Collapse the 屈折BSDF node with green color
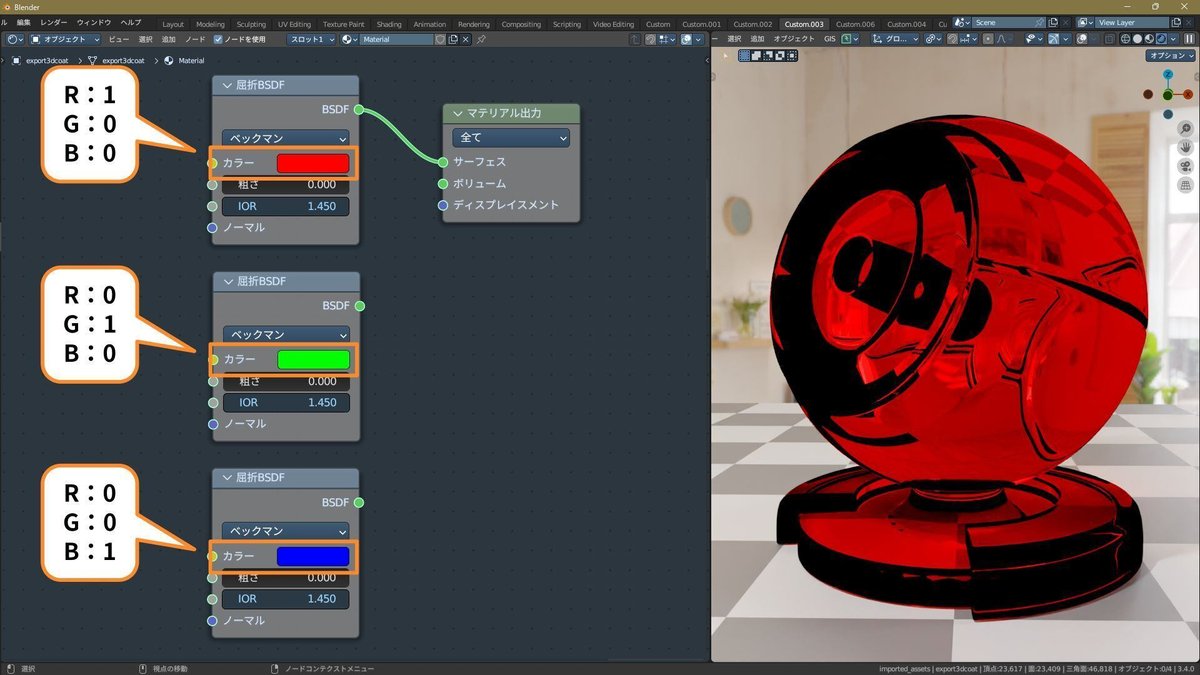1200x675 pixels. coord(227,282)
